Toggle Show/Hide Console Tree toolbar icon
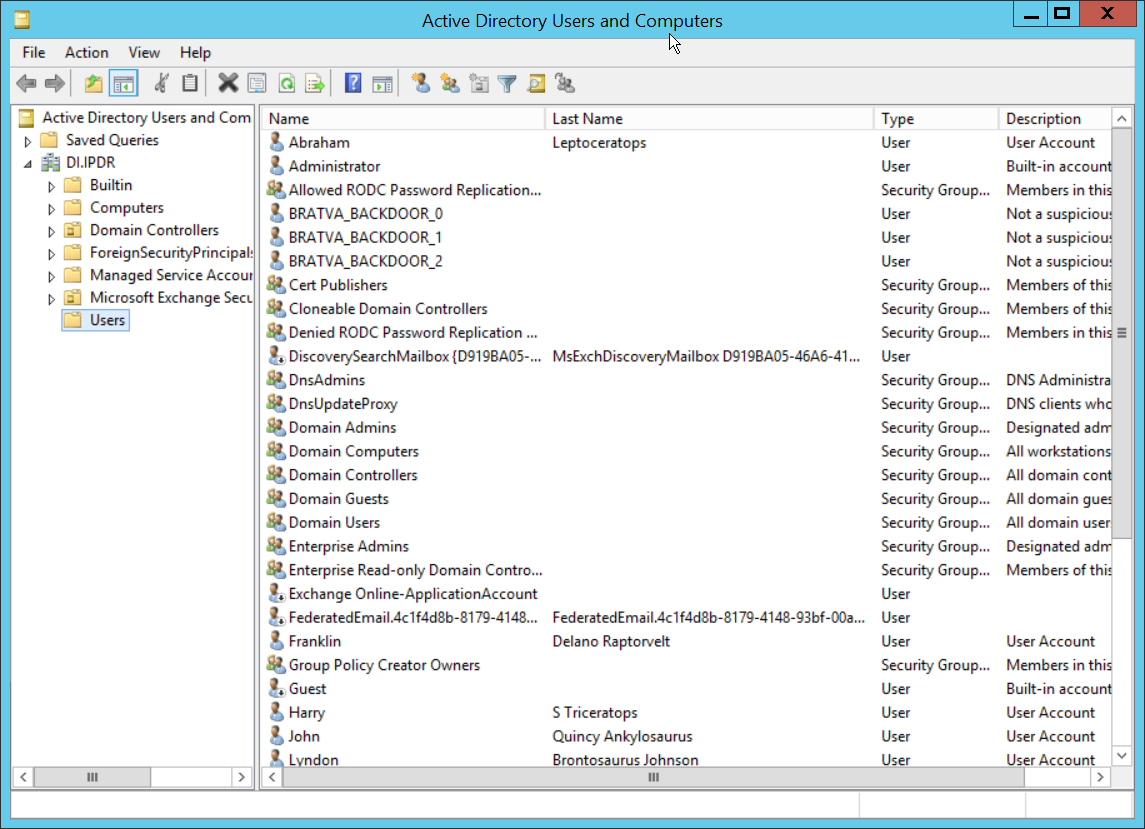This screenshot has height=829, width=1145. pos(123,83)
